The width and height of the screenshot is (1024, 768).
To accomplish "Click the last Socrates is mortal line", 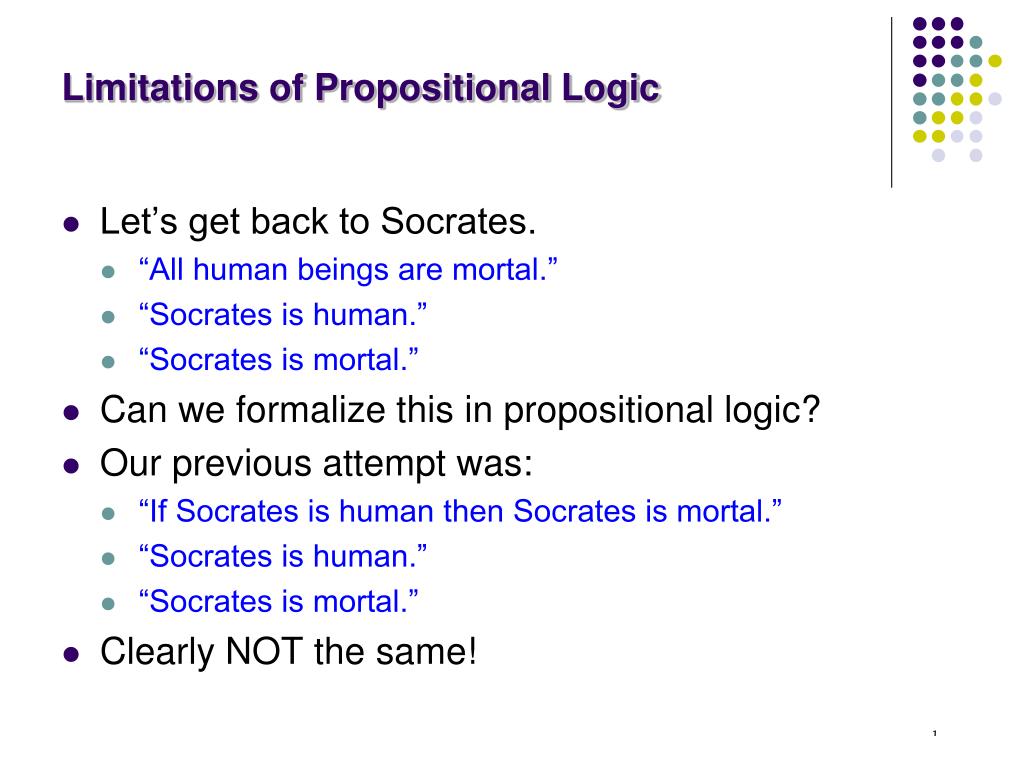I will (x=278, y=601).
